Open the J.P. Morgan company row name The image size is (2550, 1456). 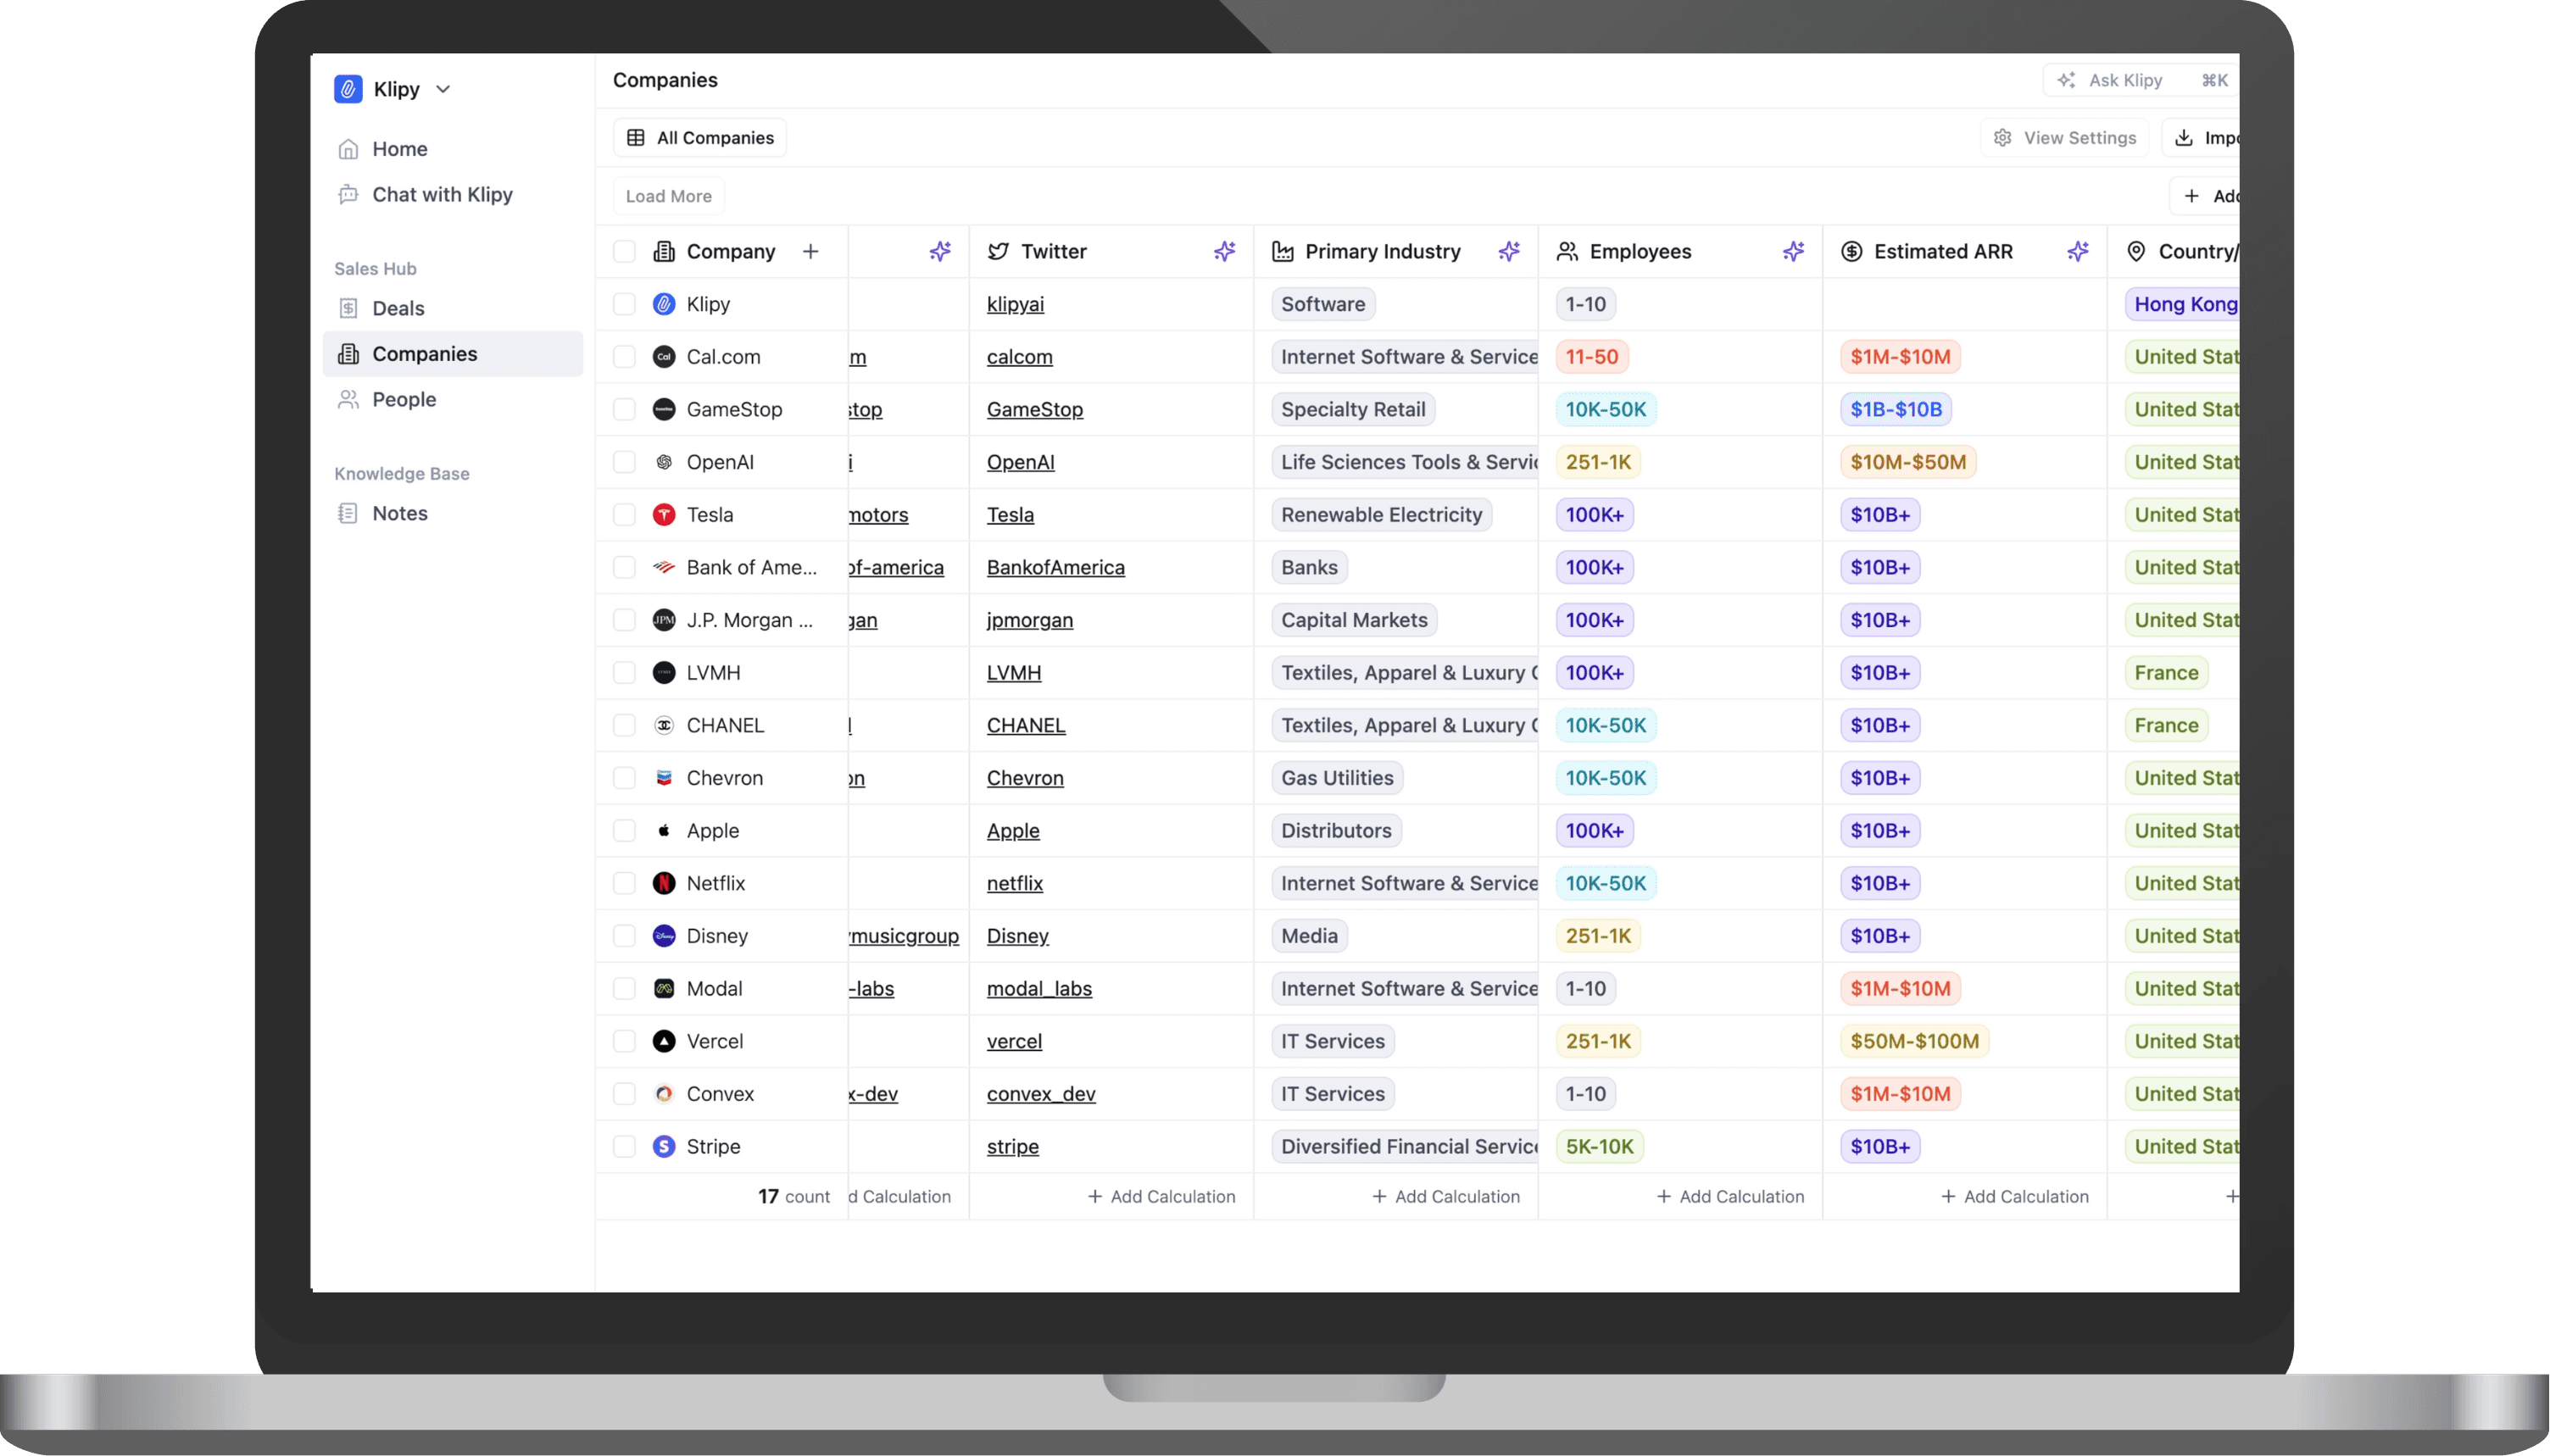(x=750, y=620)
